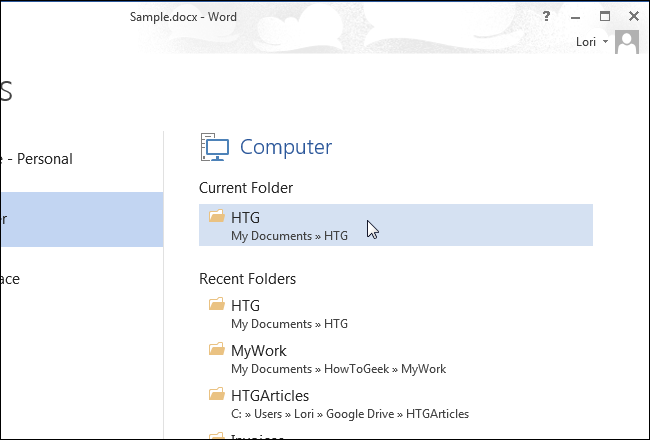Screen dimensions: 650x440
Task: Click the folder icon beside Current Folder HTG
Action: click(x=217, y=216)
